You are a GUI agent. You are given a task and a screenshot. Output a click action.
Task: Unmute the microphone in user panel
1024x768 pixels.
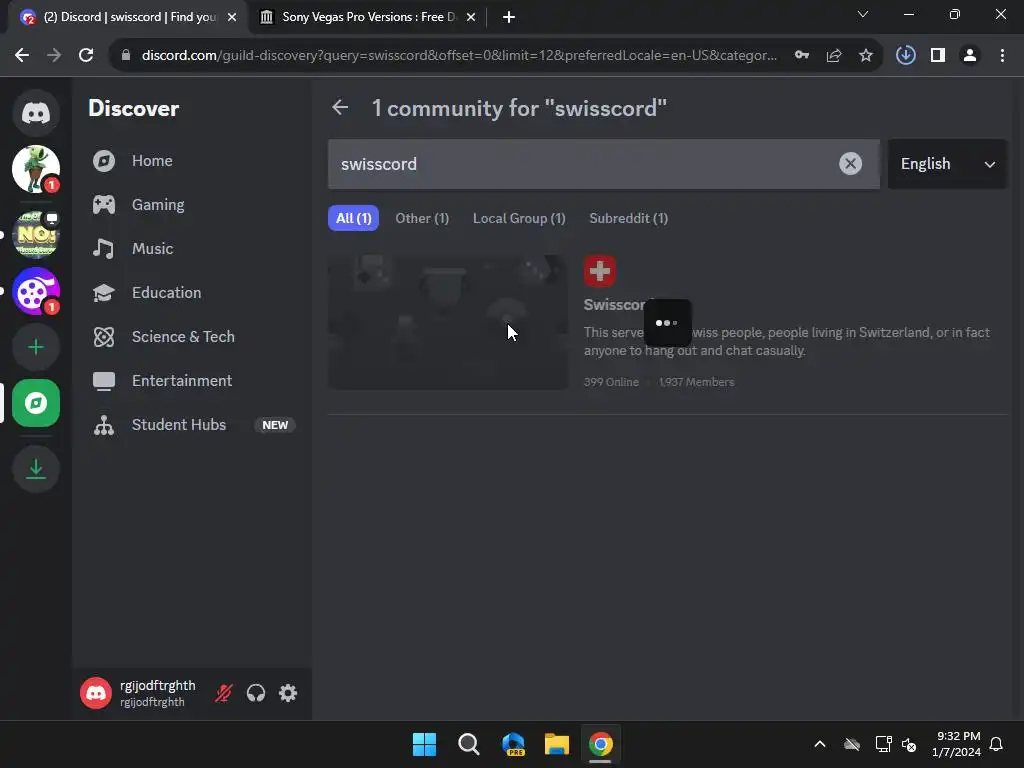224,693
